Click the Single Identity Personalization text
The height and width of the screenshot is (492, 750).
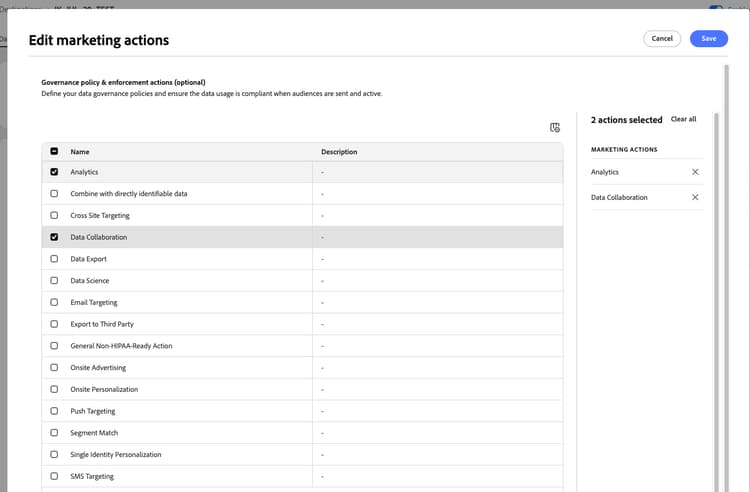point(116,455)
